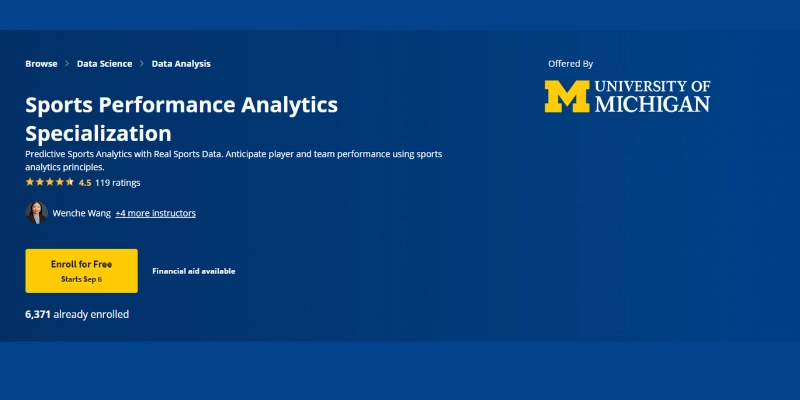Open the Financial aid available link
The height and width of the screenshot is (400, 800).
(x=194, y=271)
